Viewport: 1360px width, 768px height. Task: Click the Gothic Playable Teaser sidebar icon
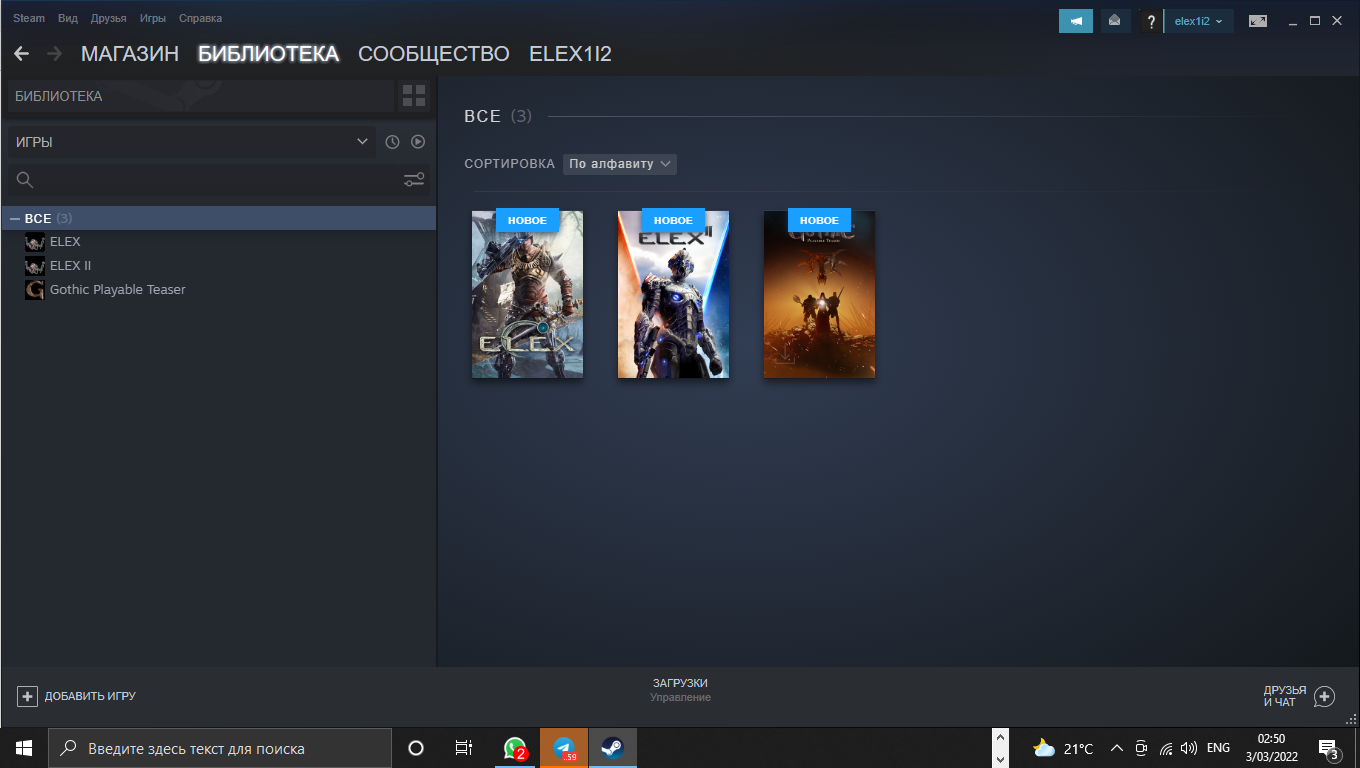tap(35, 290)
